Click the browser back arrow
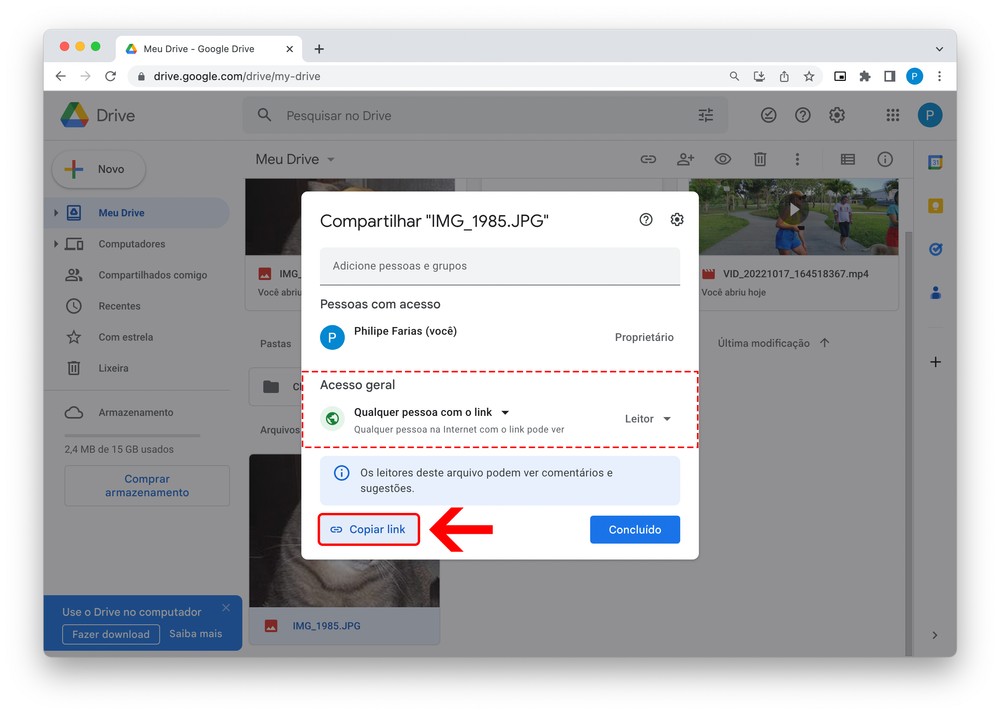This screenshot has width=1000, height=714. 61,76
